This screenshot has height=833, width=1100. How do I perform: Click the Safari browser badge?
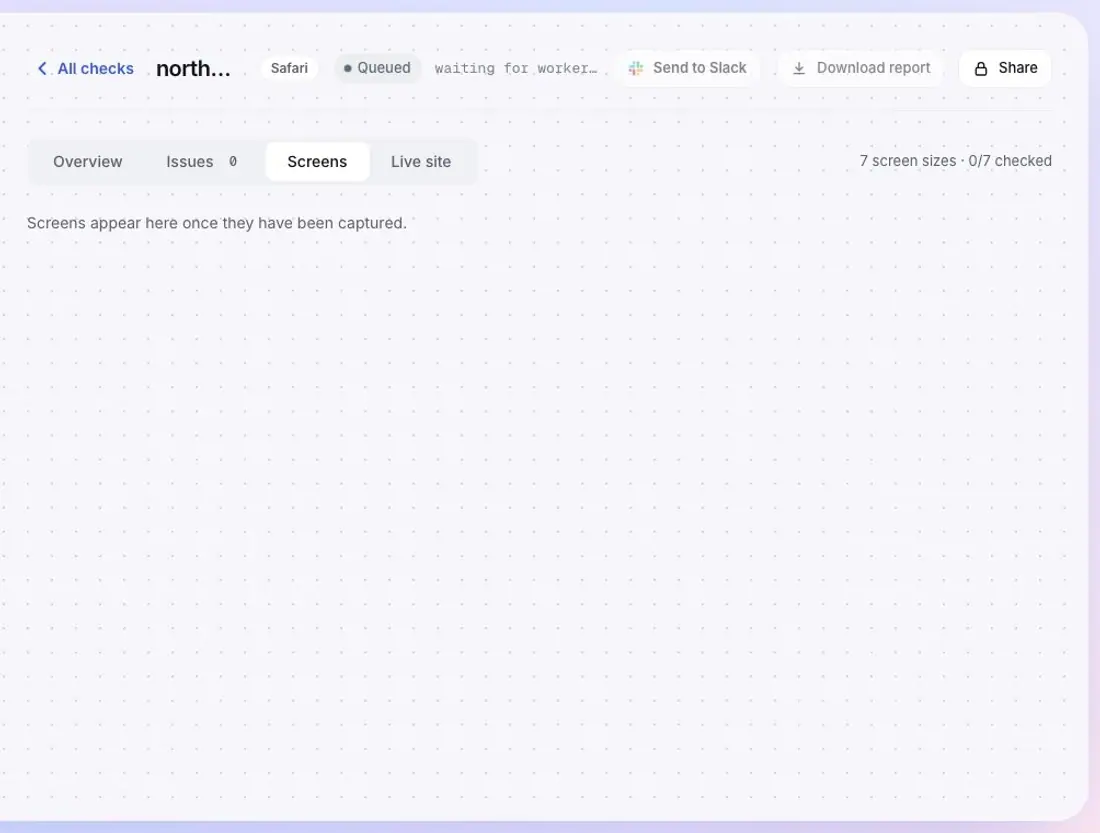pyautogui.click(x=289, y=68)
